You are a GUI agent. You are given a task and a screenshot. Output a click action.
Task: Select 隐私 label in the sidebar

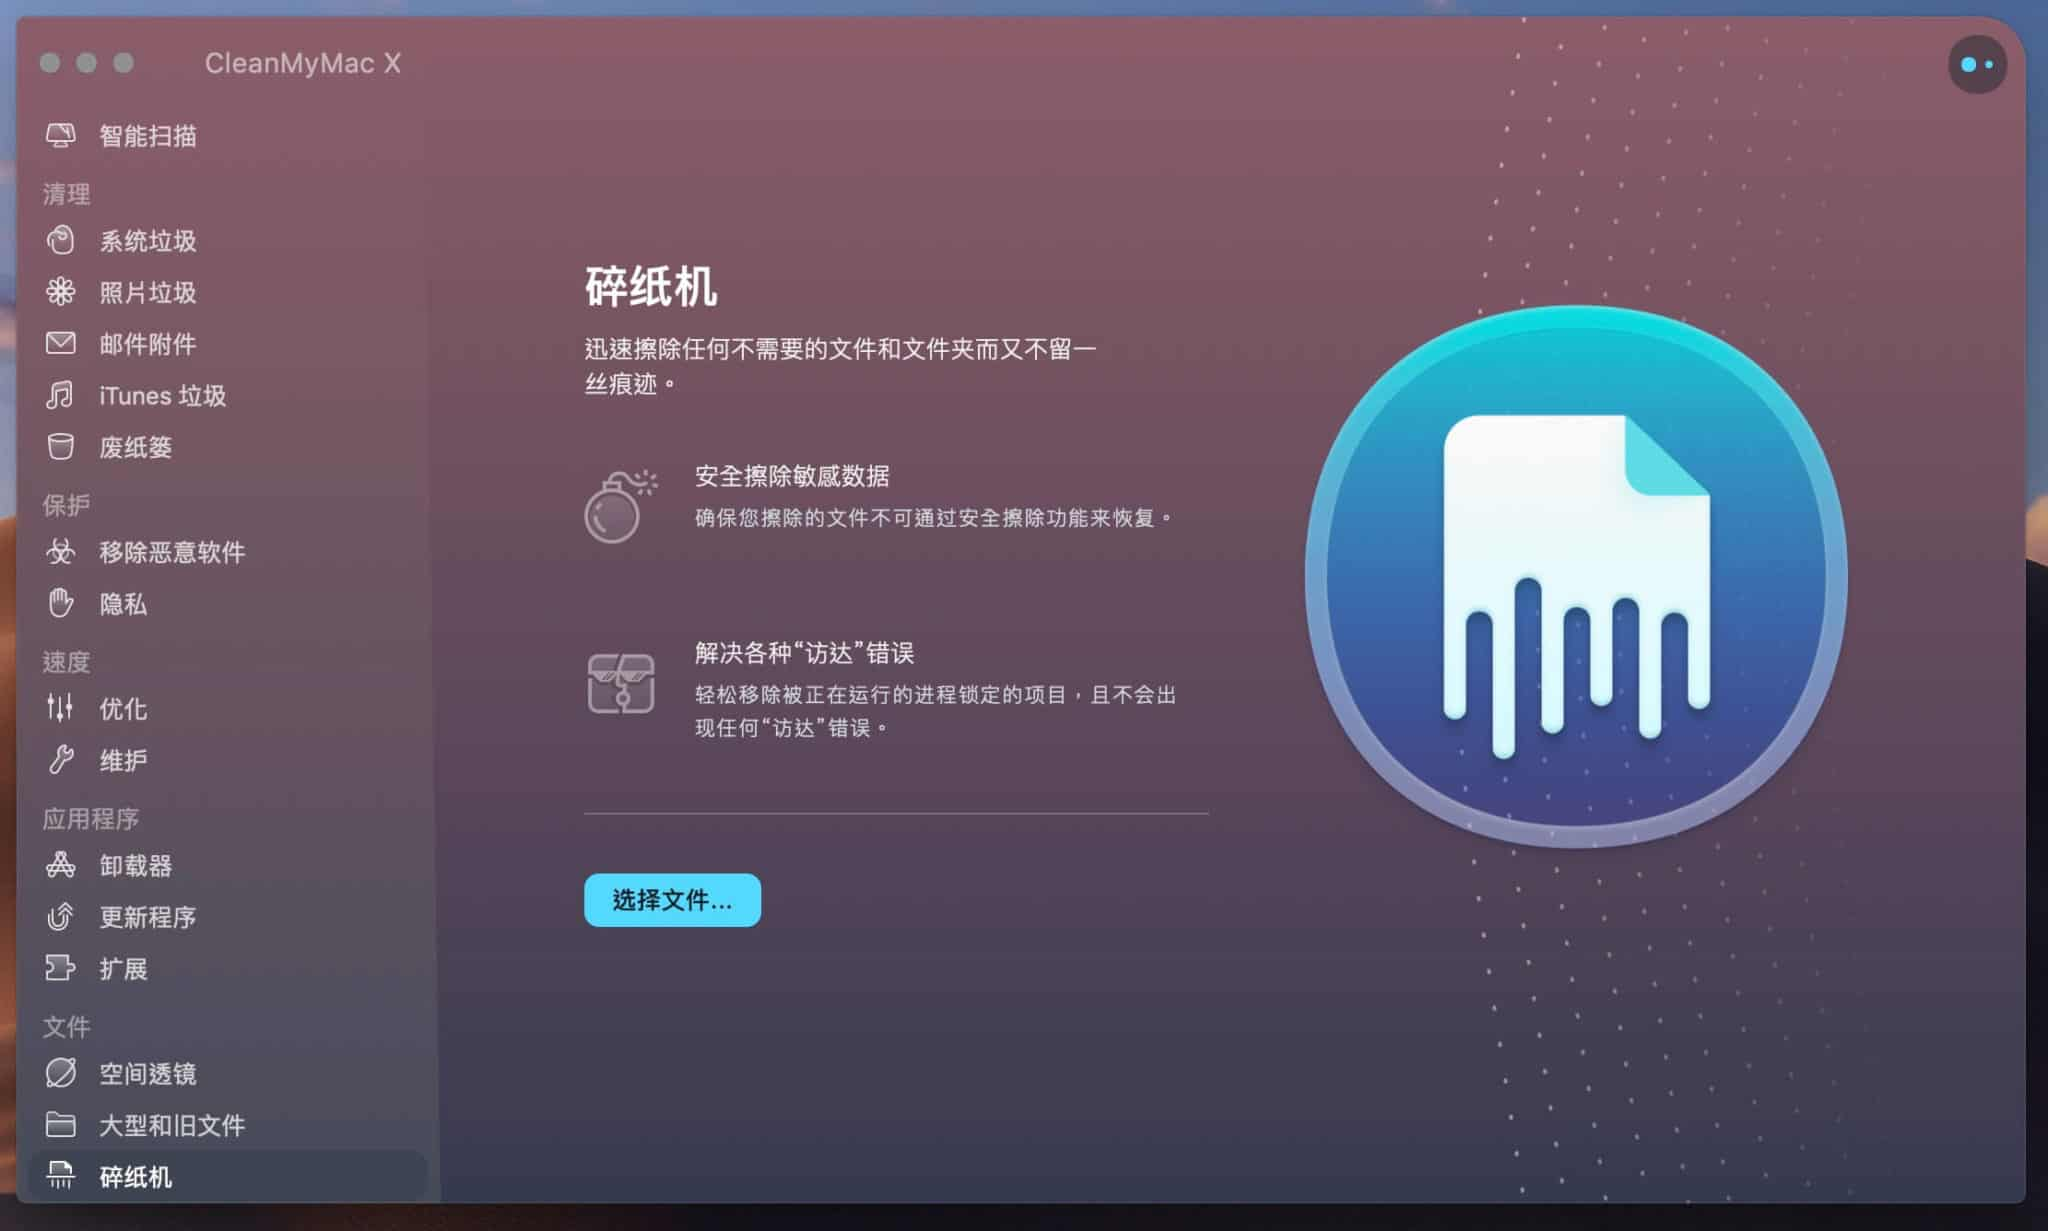tap(123, 604)
